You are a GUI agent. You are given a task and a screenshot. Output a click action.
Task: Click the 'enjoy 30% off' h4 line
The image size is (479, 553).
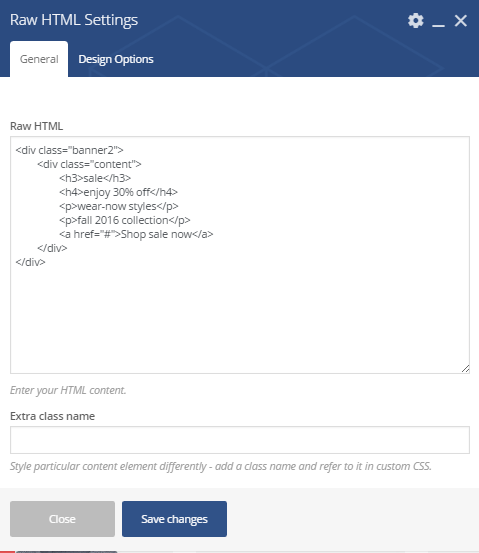point(118,192)
